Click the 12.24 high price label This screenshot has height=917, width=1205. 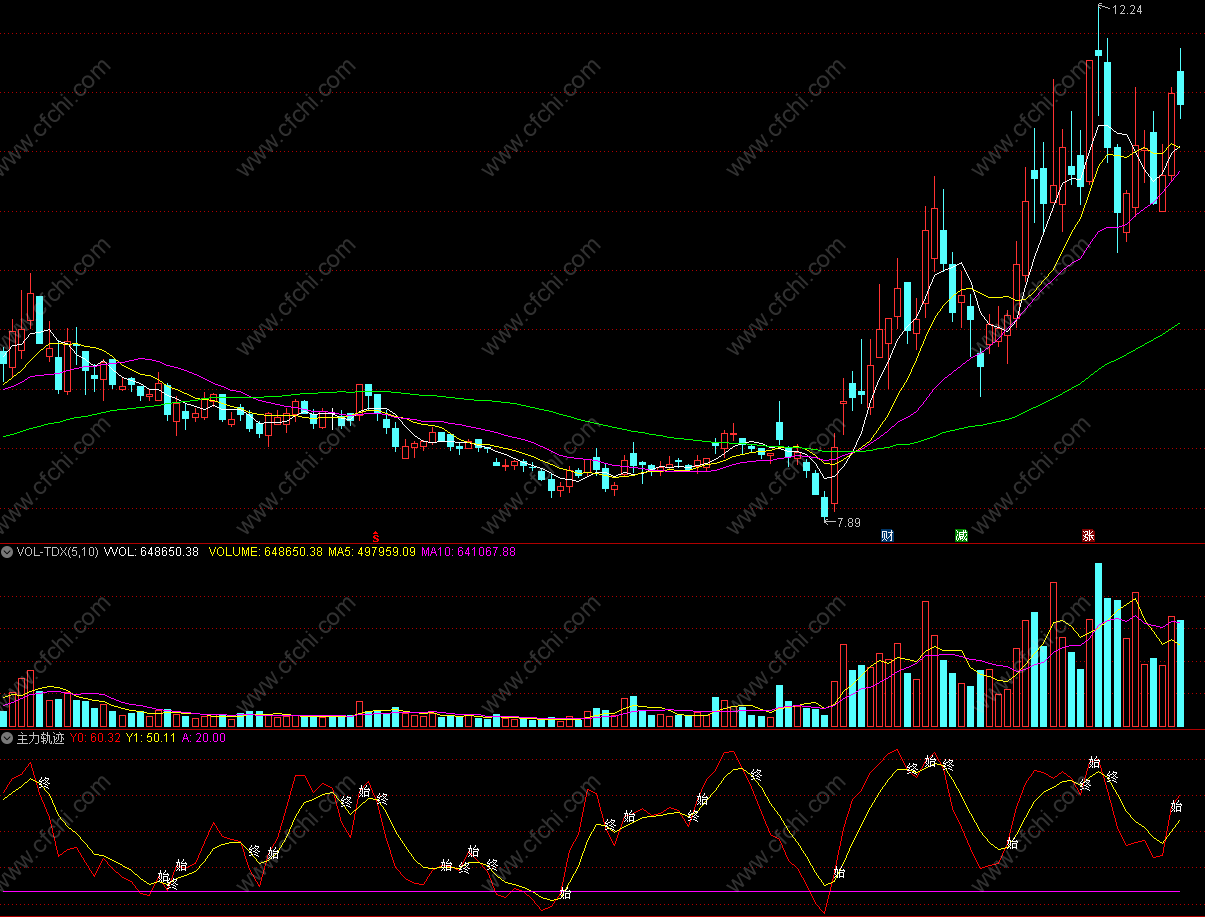click(x=1127, y=9)
